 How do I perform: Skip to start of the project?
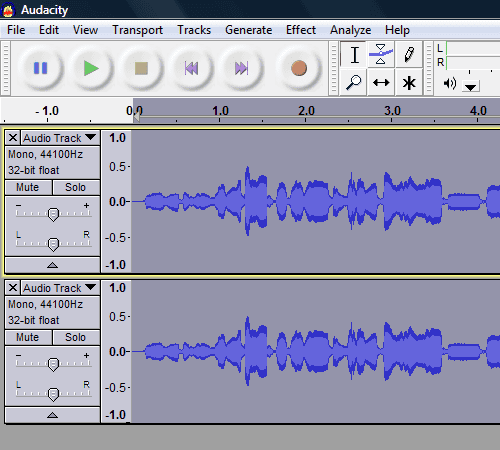point(191,68)
